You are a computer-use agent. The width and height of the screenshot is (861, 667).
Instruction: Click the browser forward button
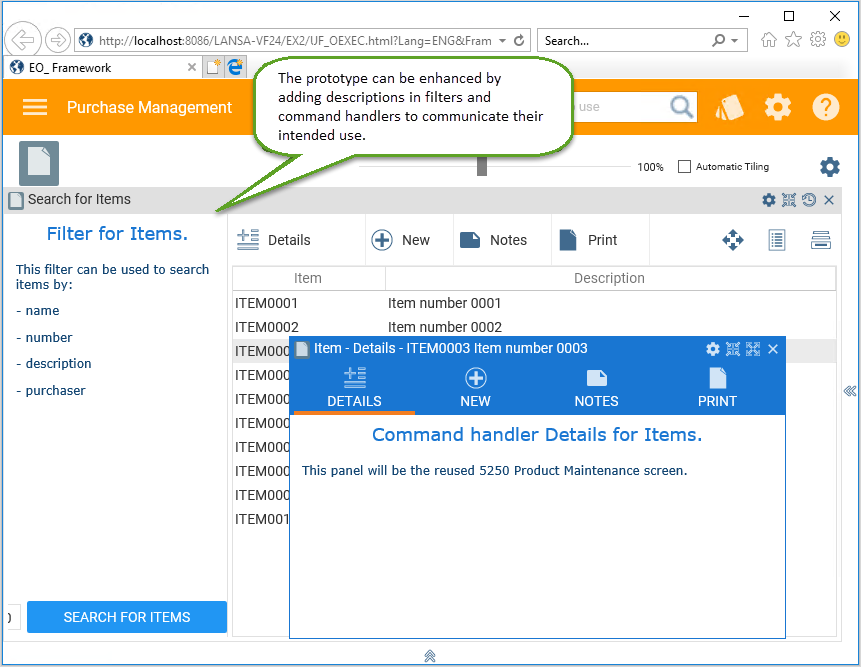[57, 40]
